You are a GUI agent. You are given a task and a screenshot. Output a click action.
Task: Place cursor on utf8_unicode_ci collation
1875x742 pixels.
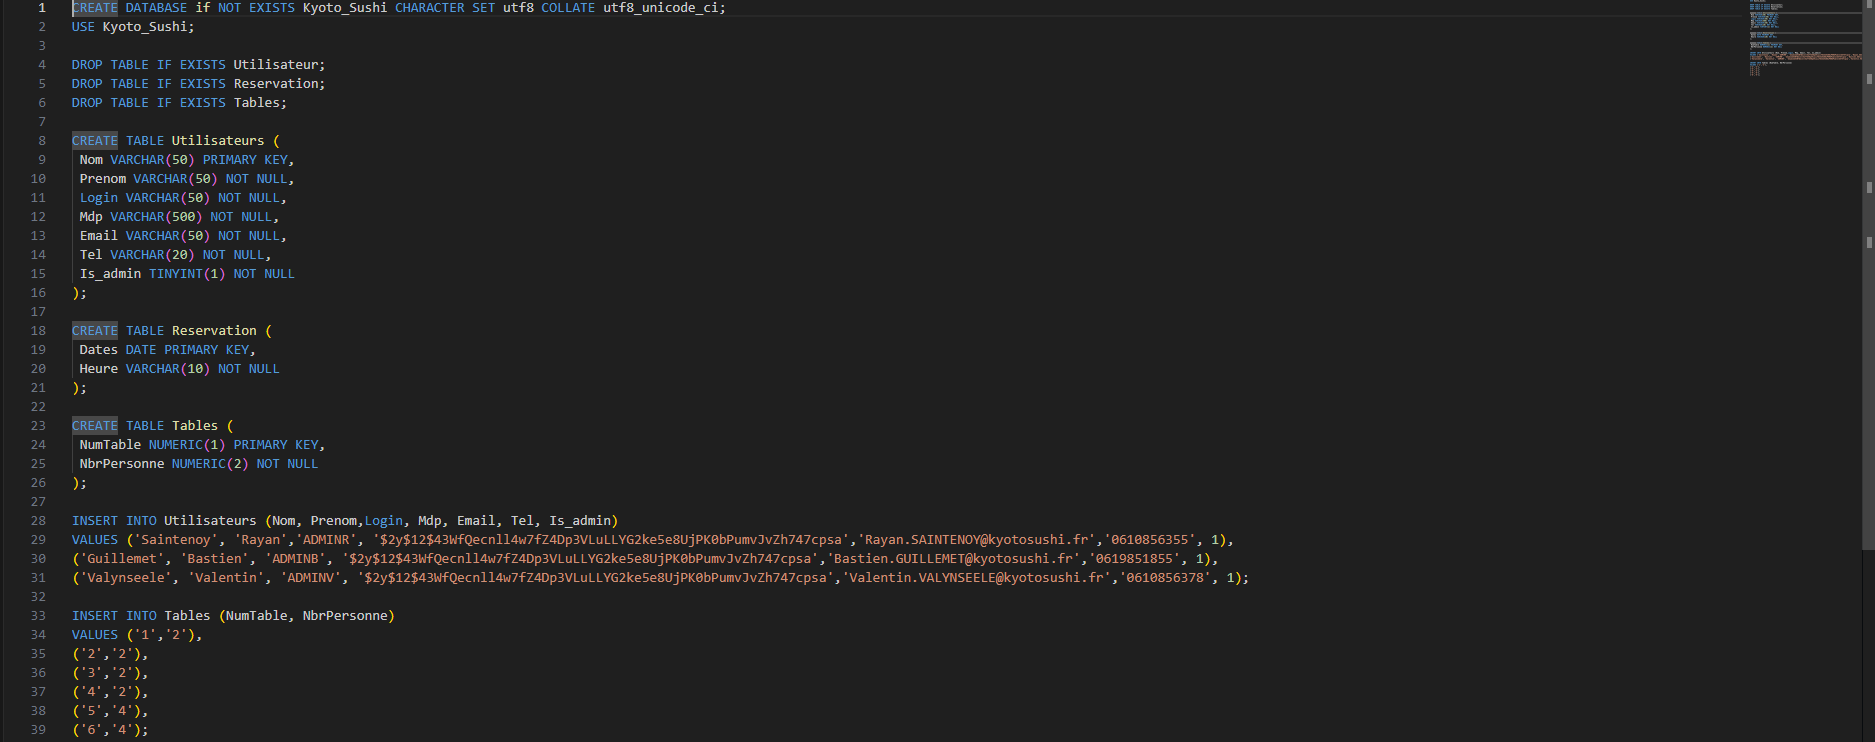(x=664, y=8)
